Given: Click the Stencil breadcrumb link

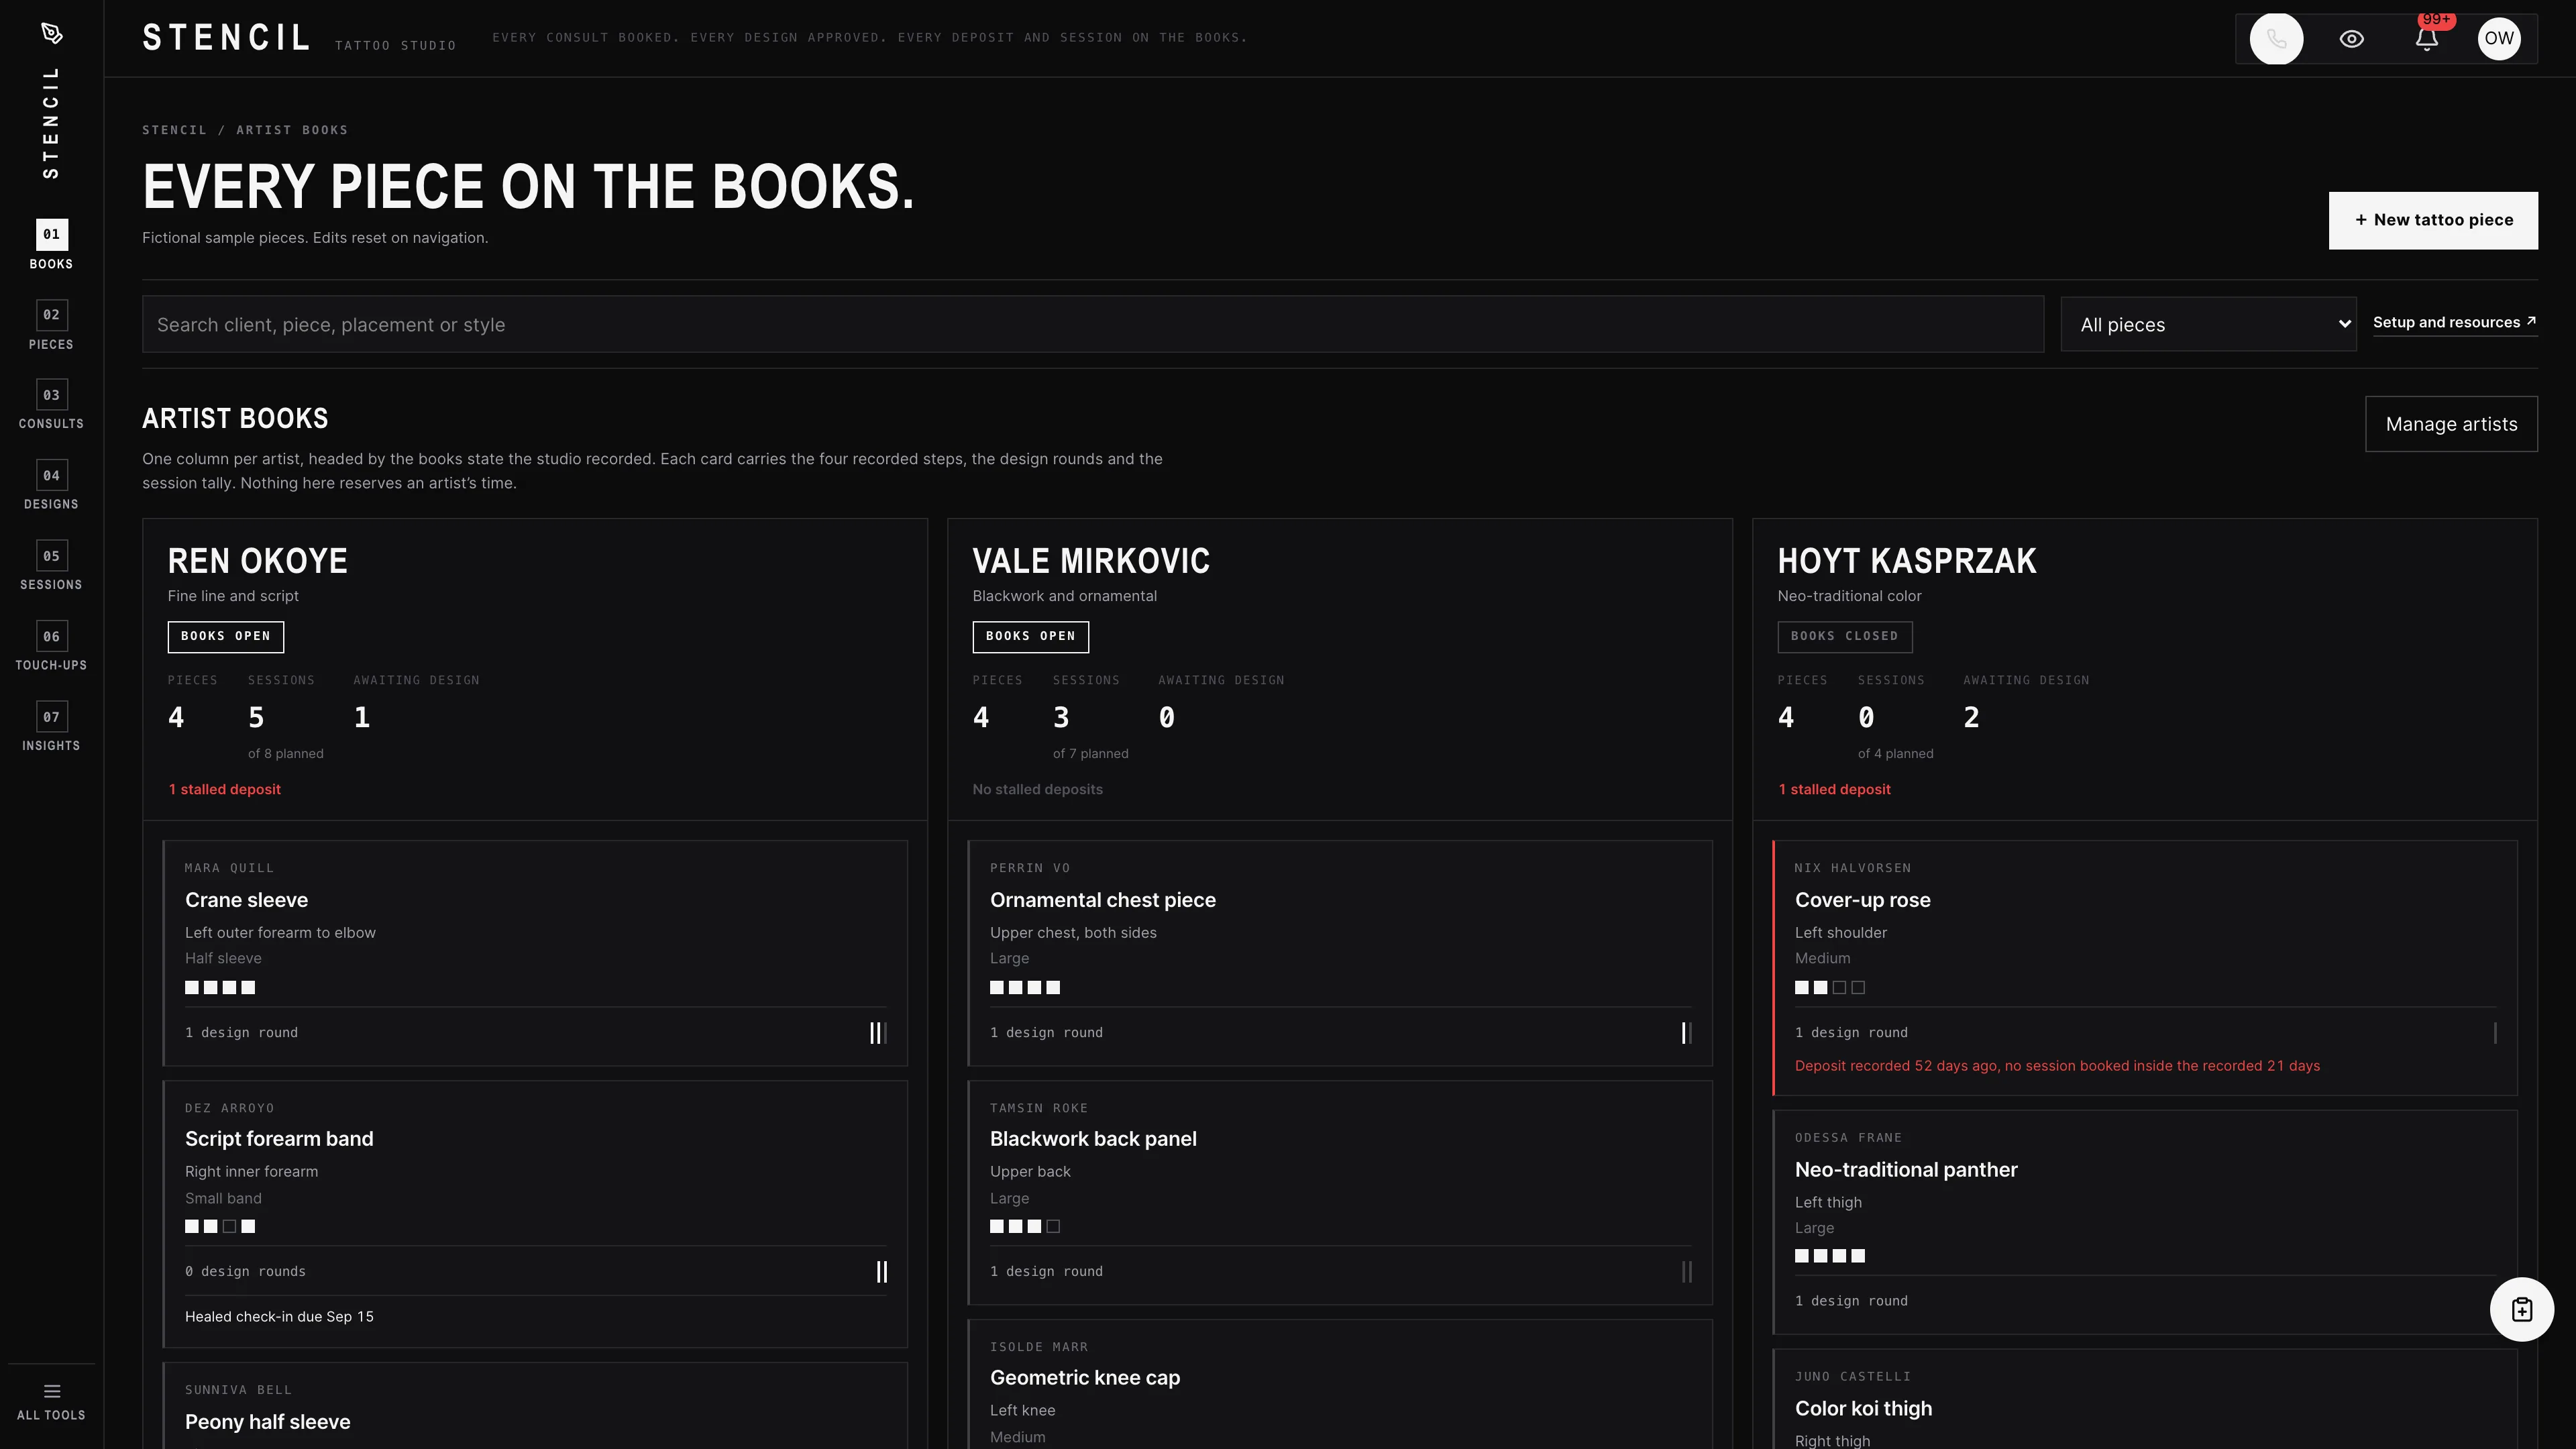Looking at the screenshot, I should [174, 130].
